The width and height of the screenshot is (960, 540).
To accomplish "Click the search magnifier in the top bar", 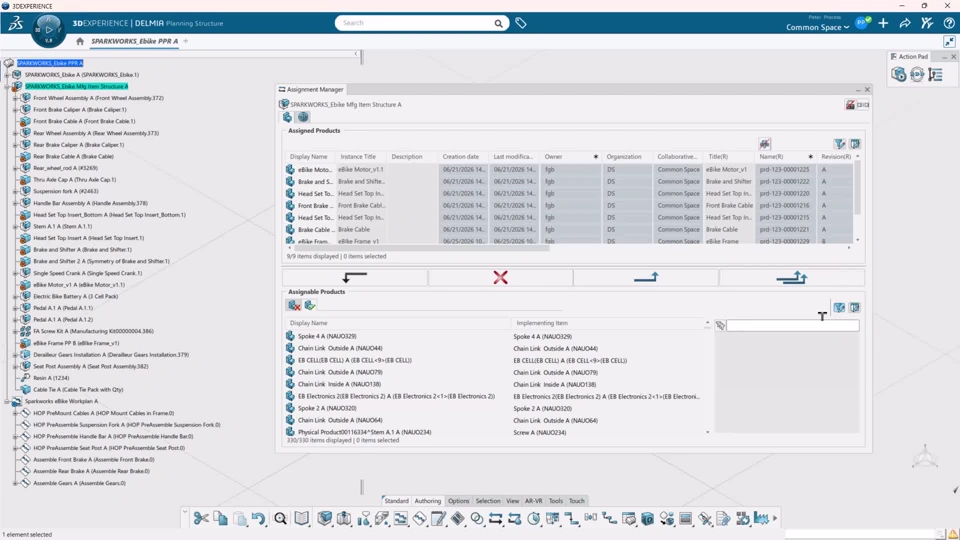I will [x=498, y=23].
